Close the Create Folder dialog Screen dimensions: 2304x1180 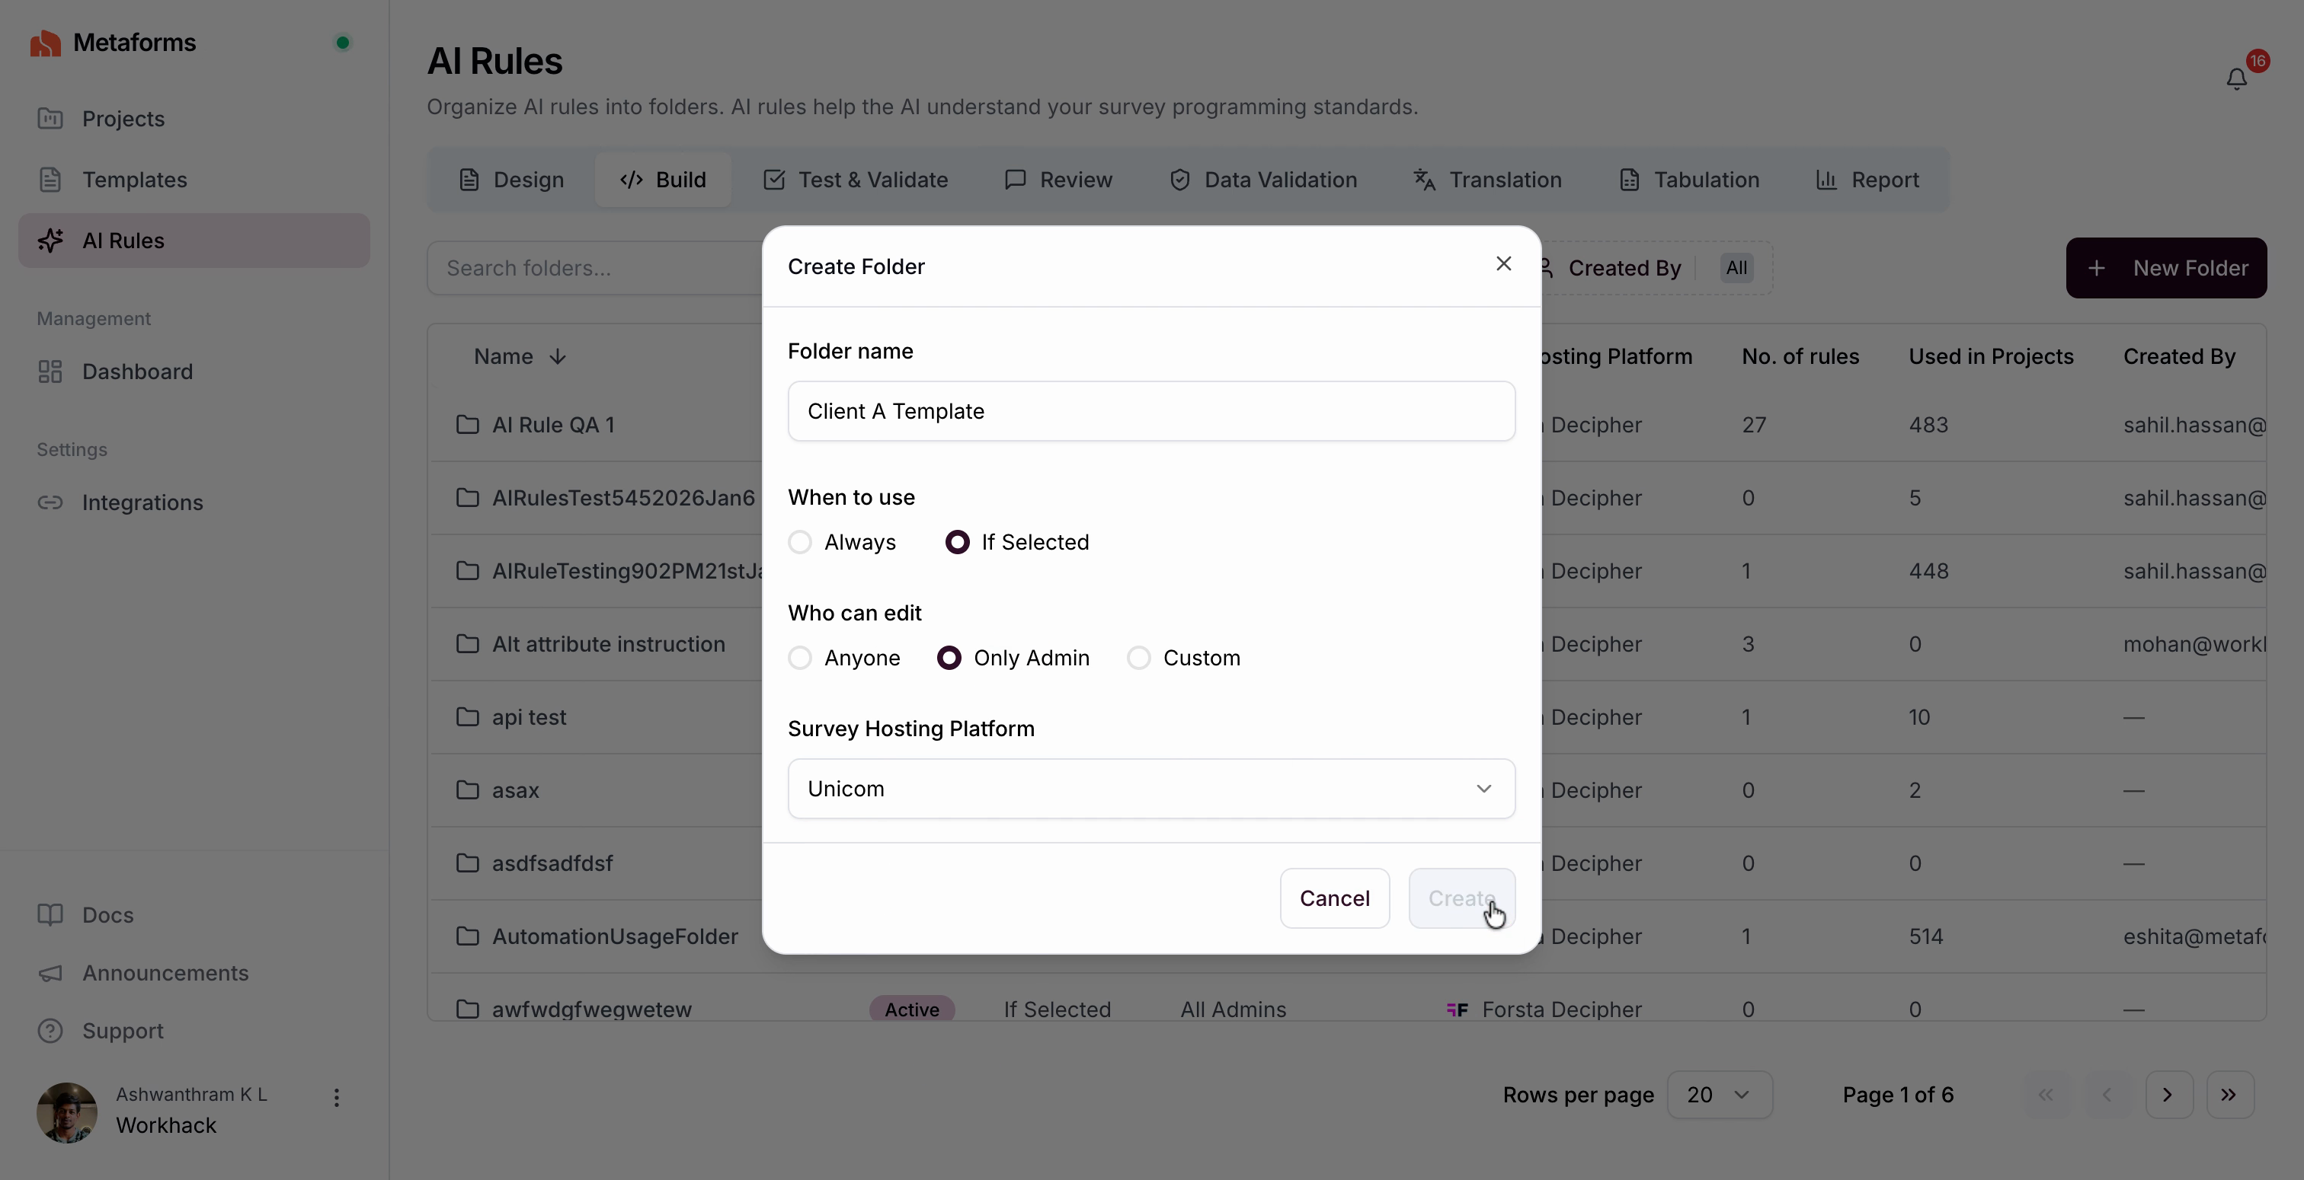click(1503, 264)
